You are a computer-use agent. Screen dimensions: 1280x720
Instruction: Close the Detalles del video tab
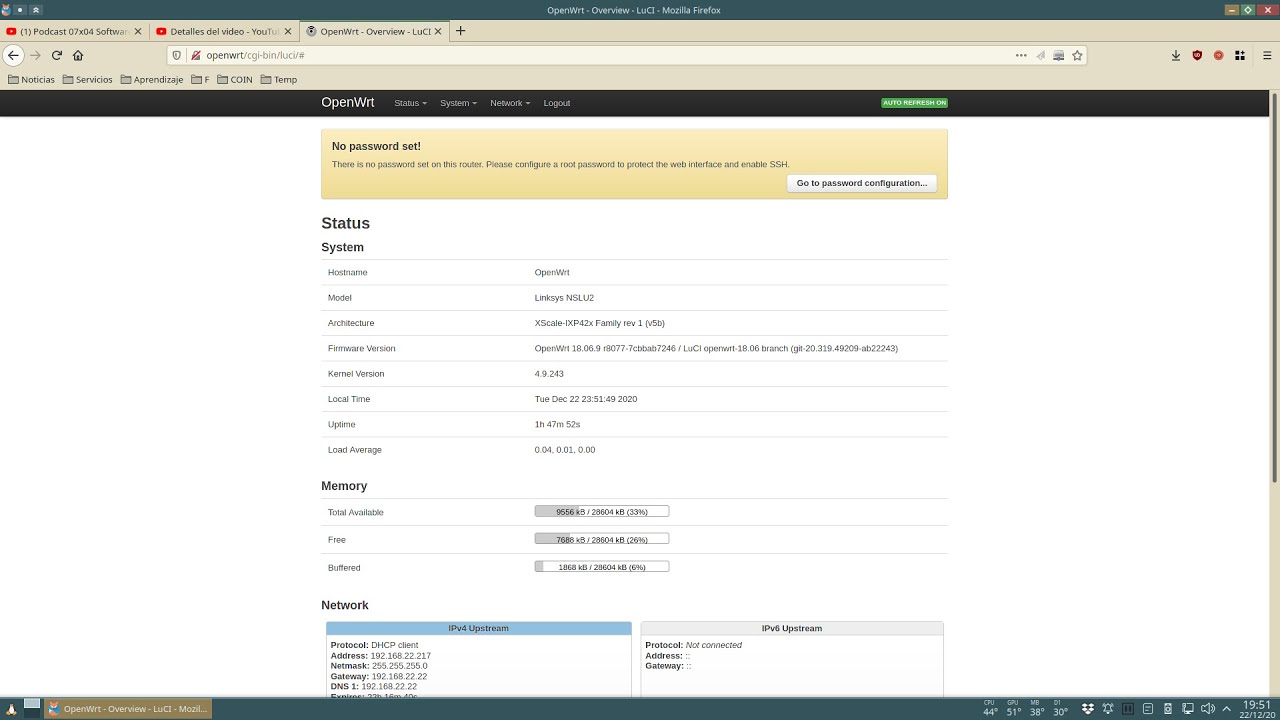click(x=288, y=31)
